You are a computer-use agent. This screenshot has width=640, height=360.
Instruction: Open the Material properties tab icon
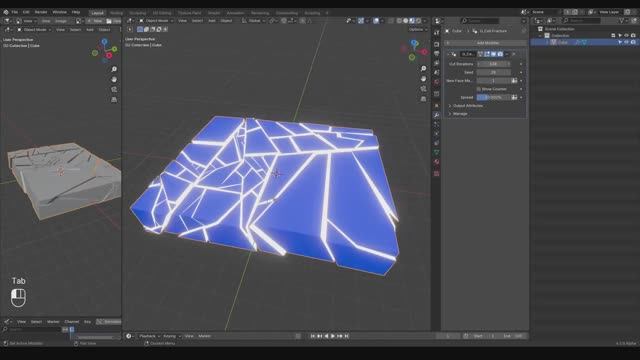tap(436, 162)
